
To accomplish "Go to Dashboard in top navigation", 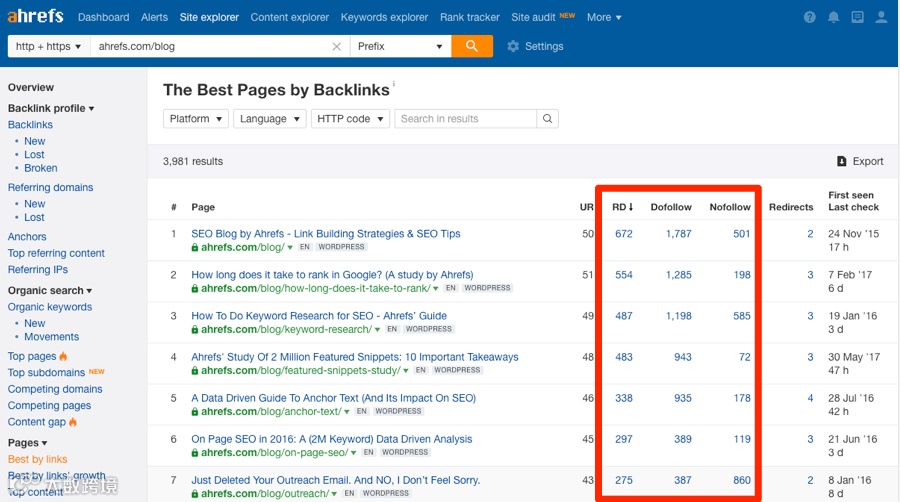I will [103, 17].
